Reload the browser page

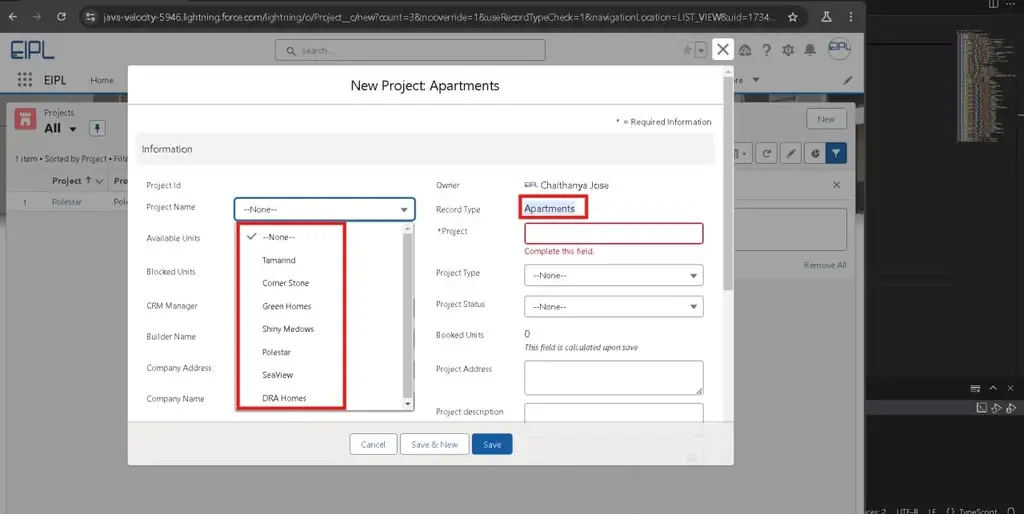(x=61, y=17)
